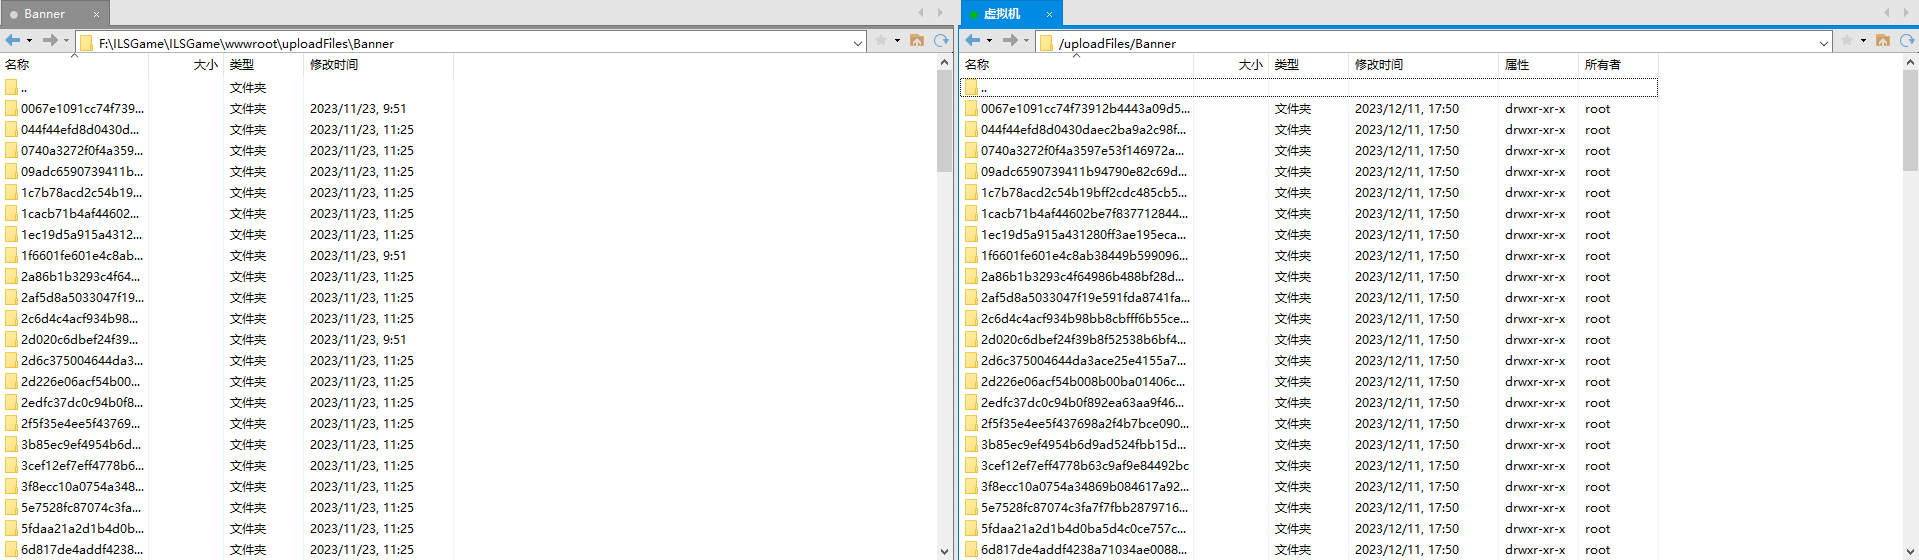Sort local files by 名称 column
Screen dimensions: 1919x560
[74, 65]
